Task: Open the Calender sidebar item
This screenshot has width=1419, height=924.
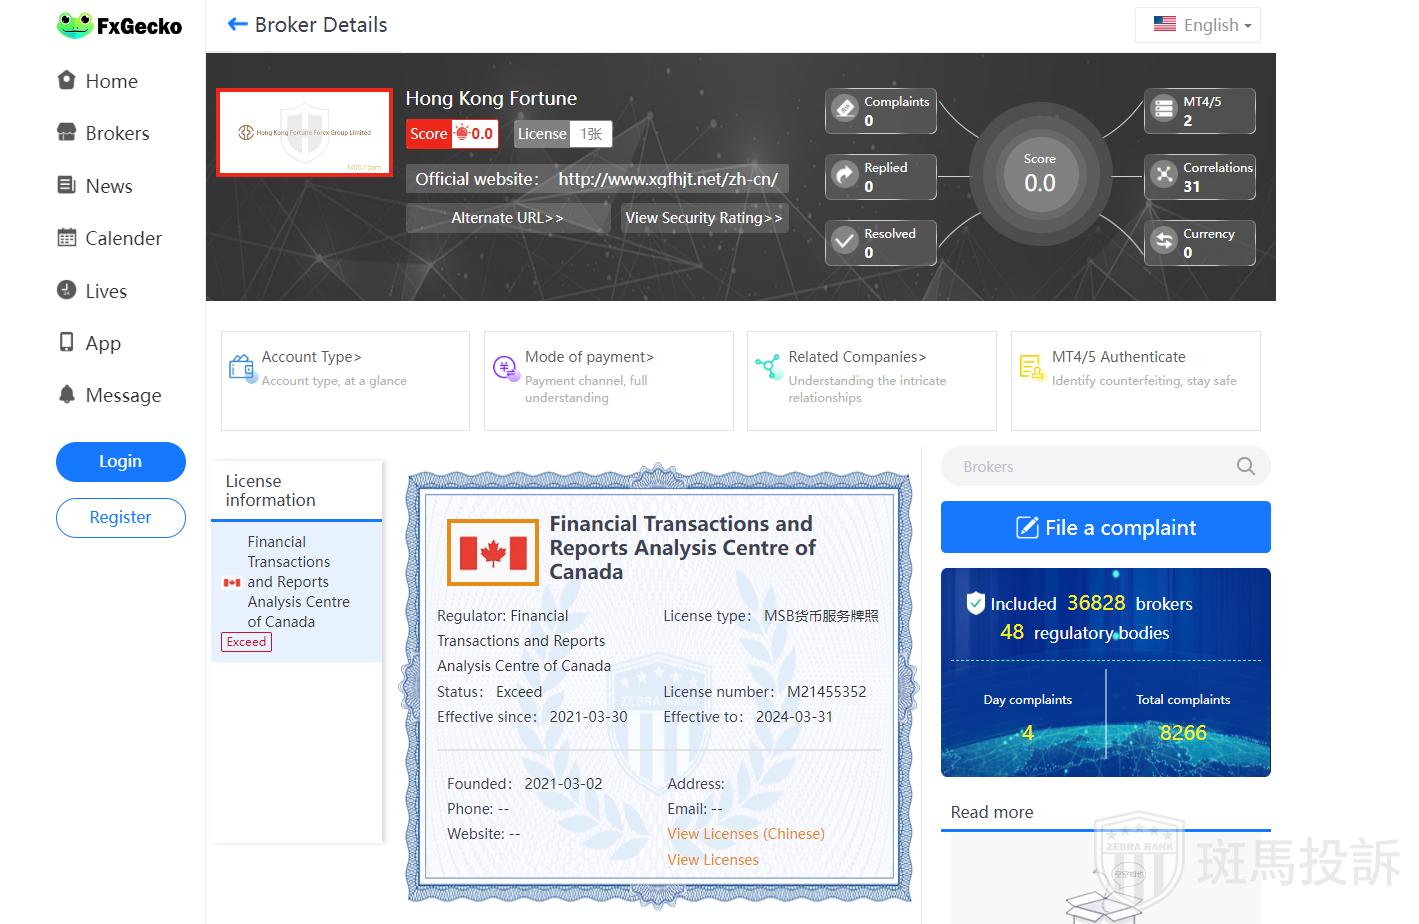Action: pos(123,238)
